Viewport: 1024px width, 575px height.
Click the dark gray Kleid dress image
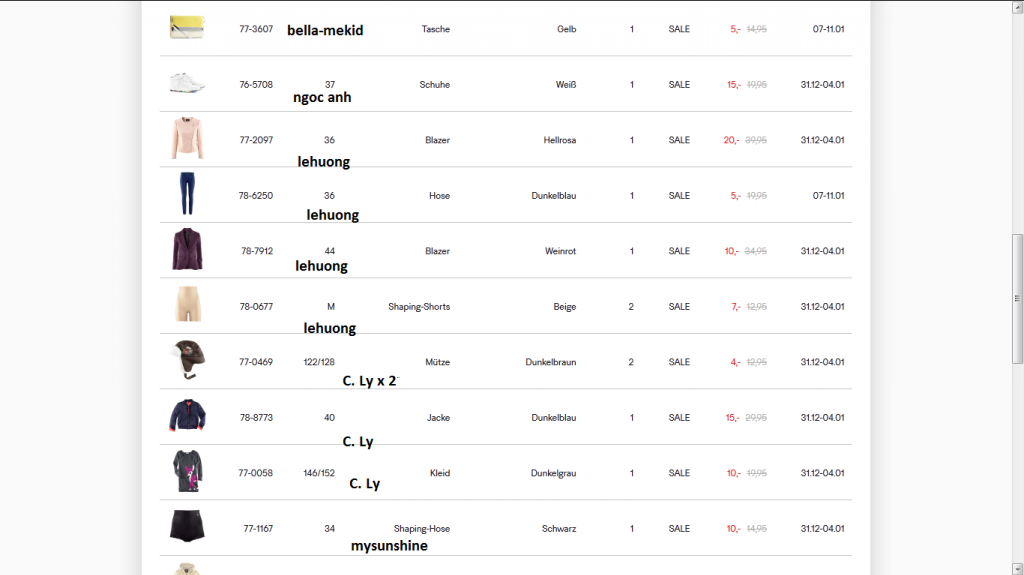coord(187,472)
